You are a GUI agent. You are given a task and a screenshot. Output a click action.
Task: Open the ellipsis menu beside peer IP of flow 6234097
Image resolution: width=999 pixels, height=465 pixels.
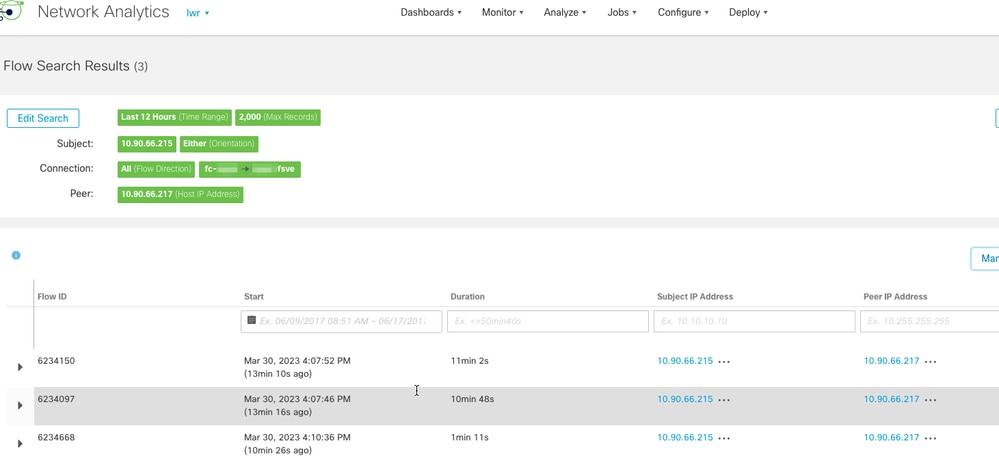point(930,400)
